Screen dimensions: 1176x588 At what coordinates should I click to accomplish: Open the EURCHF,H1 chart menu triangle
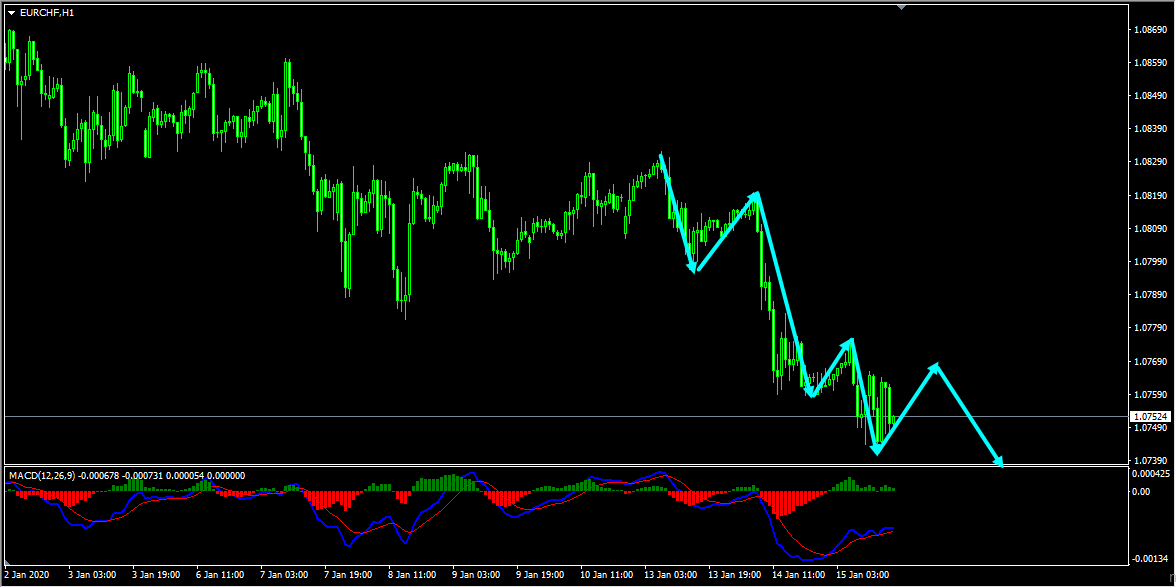point(12,13)
